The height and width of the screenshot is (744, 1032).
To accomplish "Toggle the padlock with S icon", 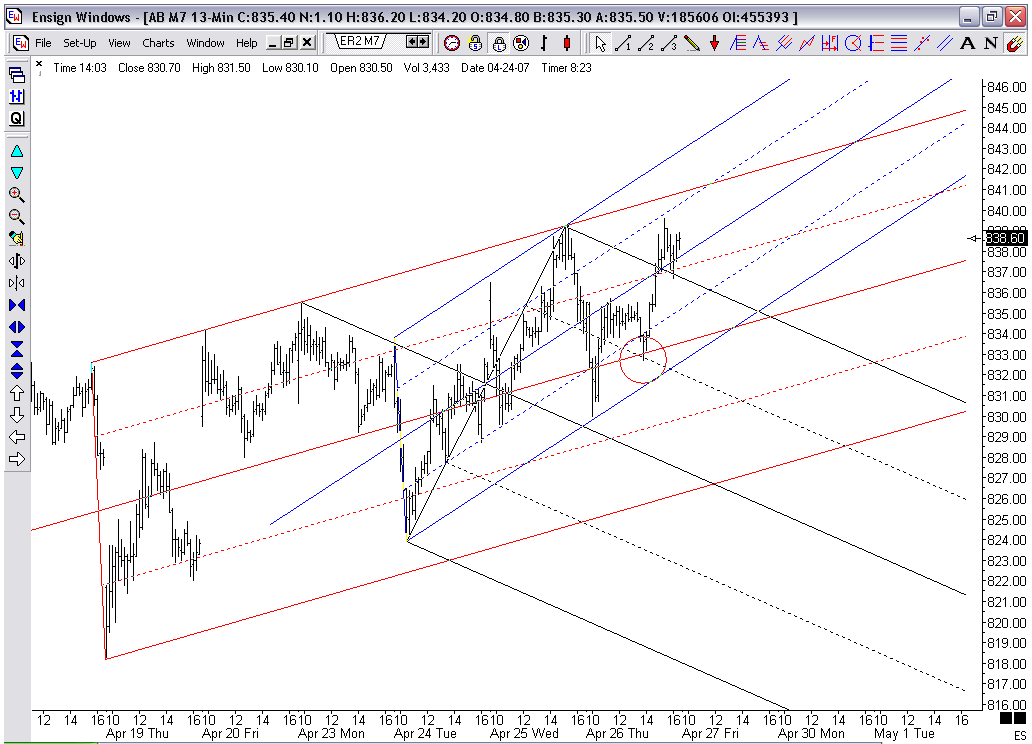I will click(x=475, y=43).
